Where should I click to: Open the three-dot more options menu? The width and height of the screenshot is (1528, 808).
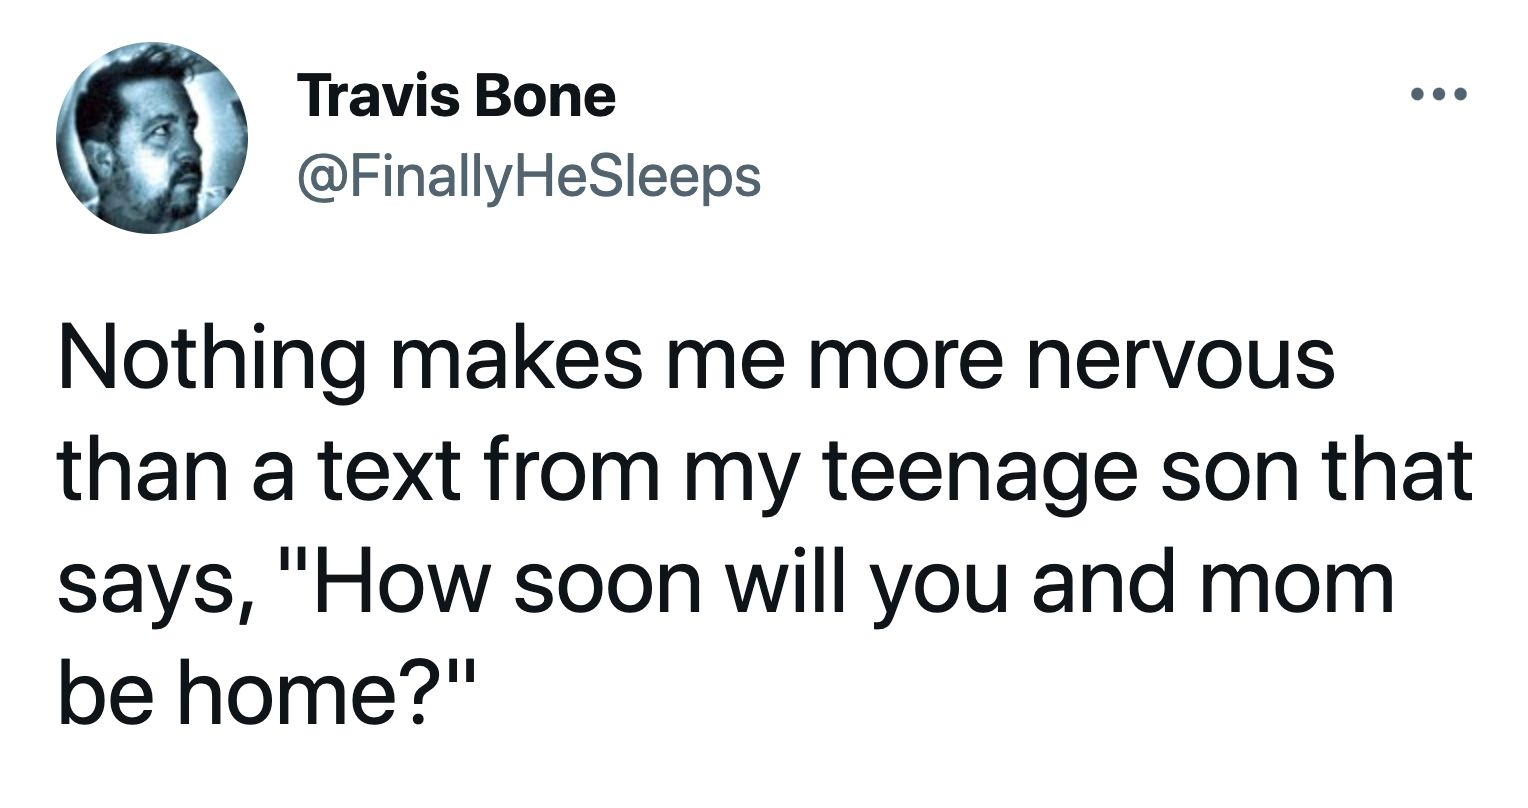coord(1438,97)
